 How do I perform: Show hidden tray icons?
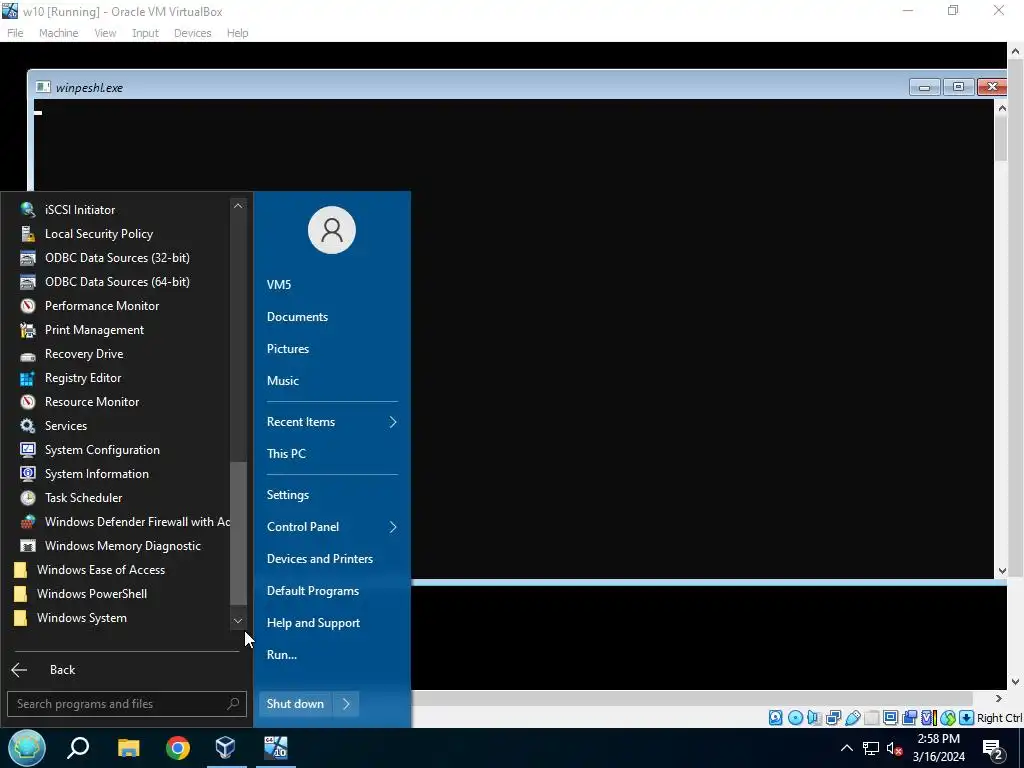(846, 748)
